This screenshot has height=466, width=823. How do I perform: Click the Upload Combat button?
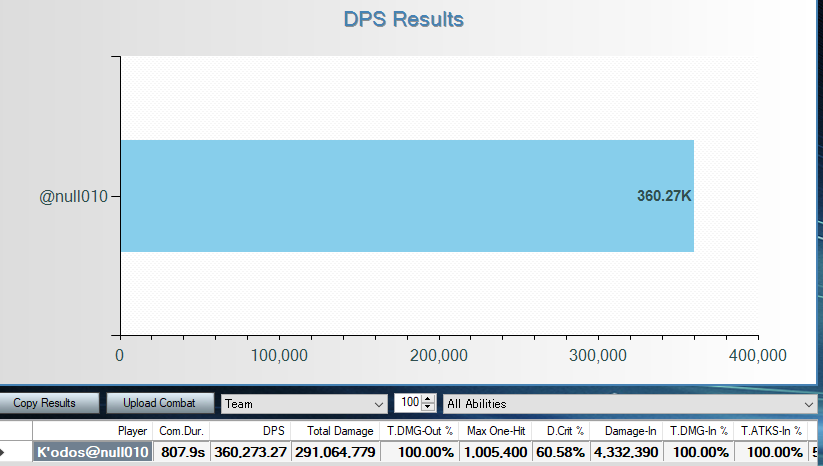(x=160, y=404)
